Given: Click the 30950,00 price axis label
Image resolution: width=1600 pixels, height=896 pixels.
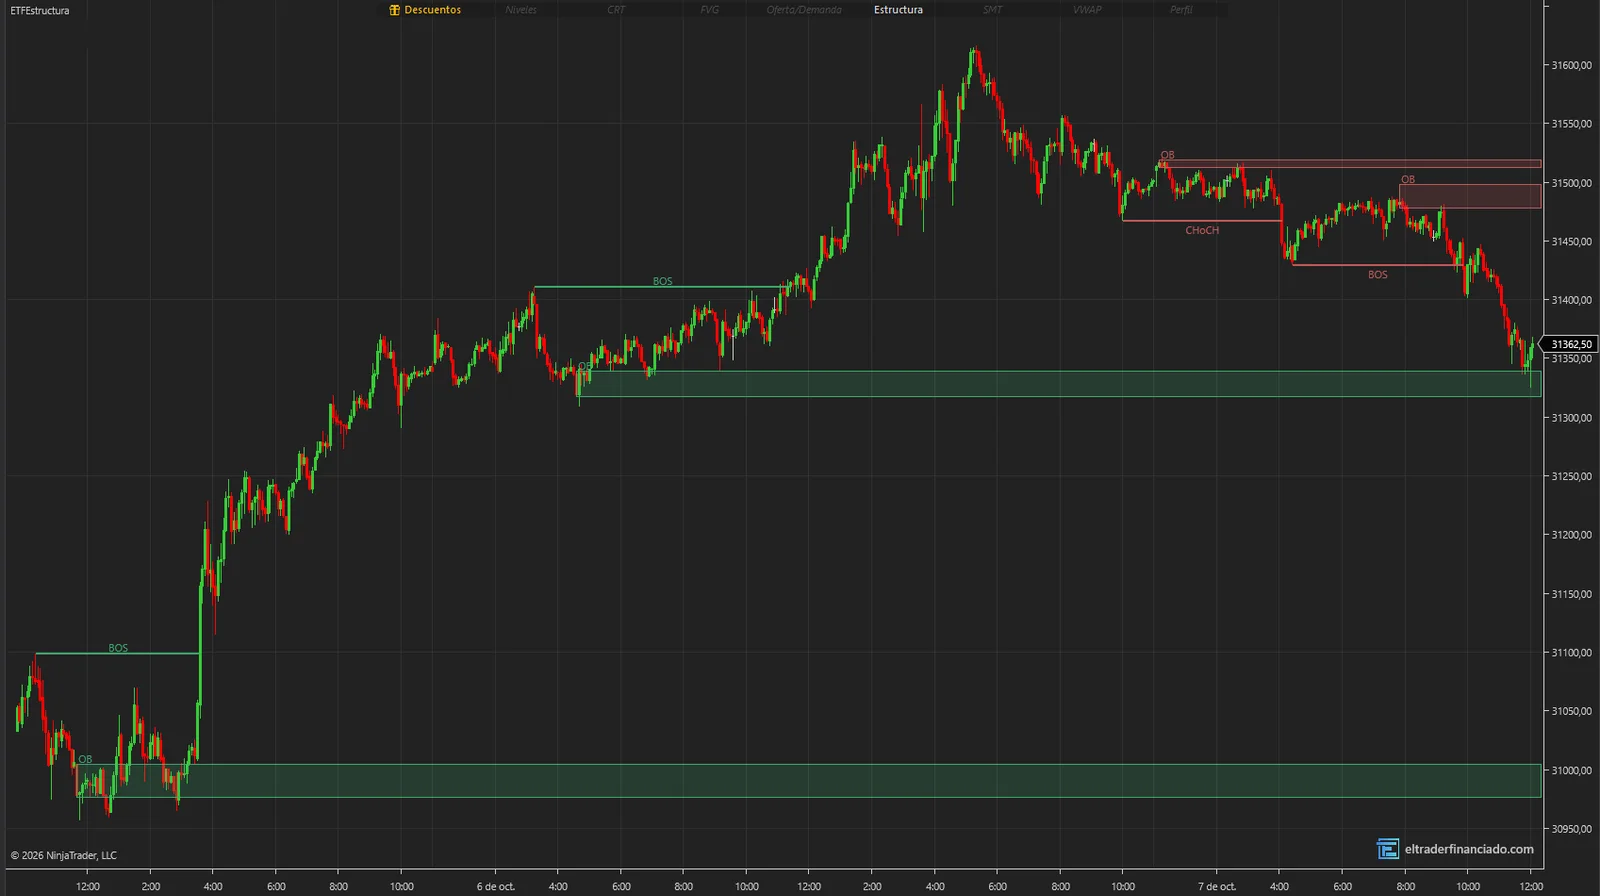Looking at the screenshot, I should (1571, 829).
